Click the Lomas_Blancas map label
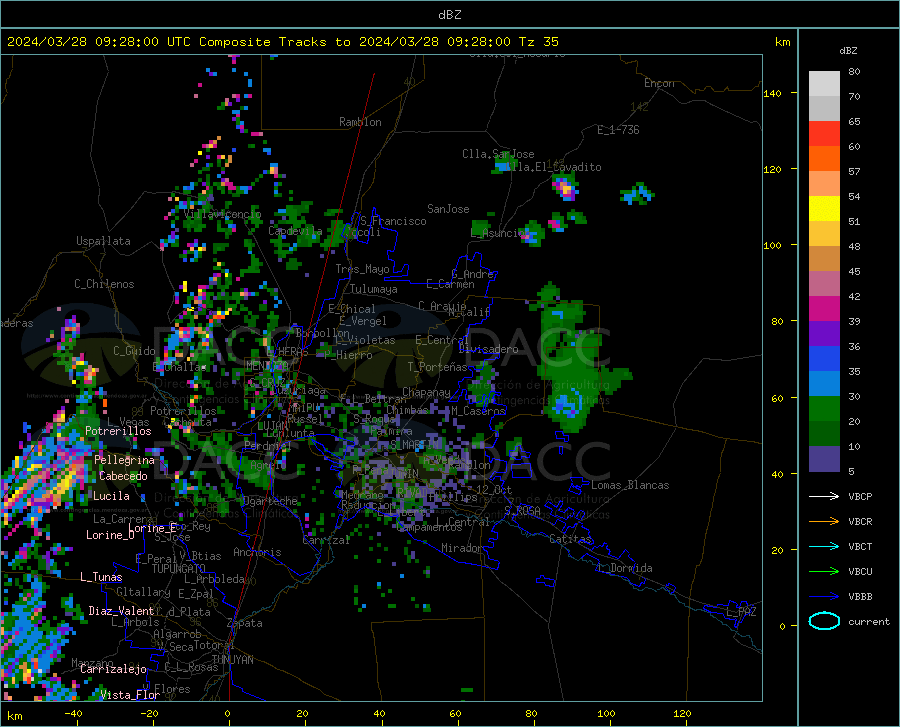Viewport: 900px width, 727px height. point(630,485)
